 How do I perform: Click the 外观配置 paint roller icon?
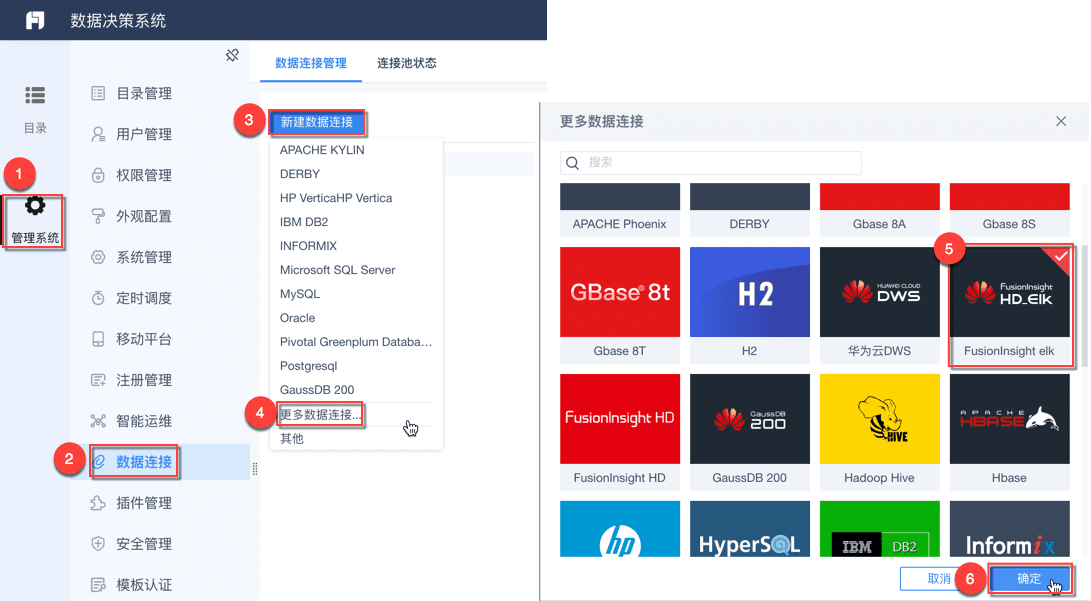(x=98, y=216)
